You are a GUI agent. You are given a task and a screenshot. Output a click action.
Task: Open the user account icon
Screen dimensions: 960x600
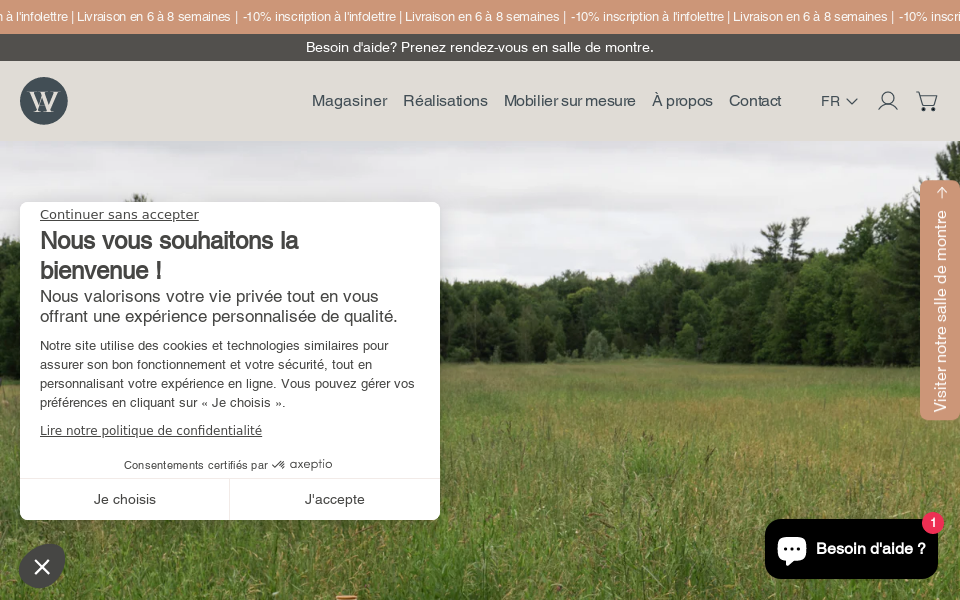pos(887,101)
